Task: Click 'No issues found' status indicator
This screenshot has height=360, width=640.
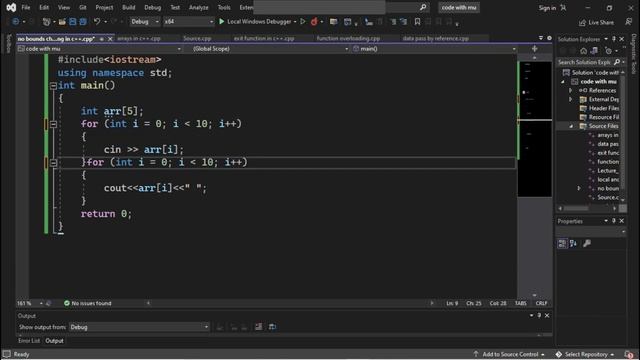Action: coord(87,303)
